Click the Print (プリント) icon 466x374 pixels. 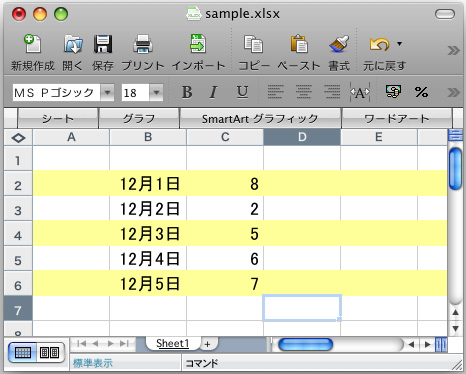pyautogui.click(x=143, y=44)
